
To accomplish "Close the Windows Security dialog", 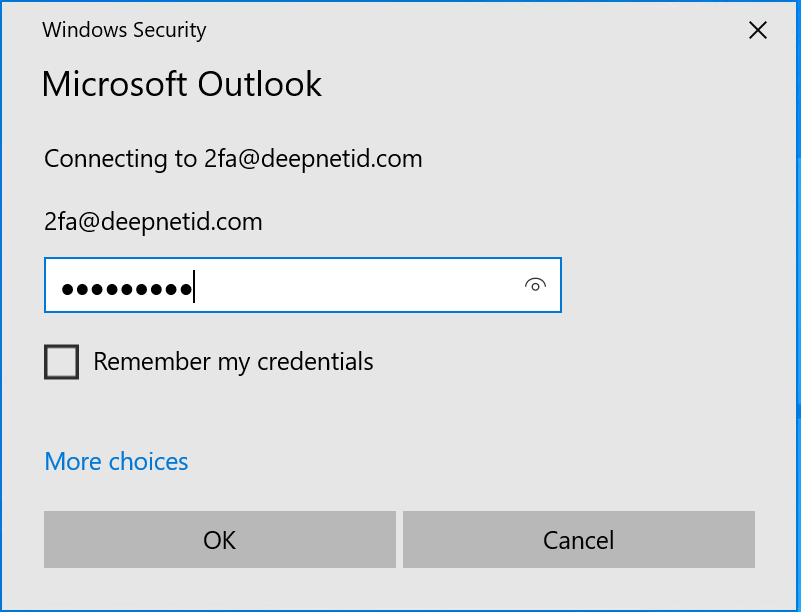I will click(x=758, y=30).
